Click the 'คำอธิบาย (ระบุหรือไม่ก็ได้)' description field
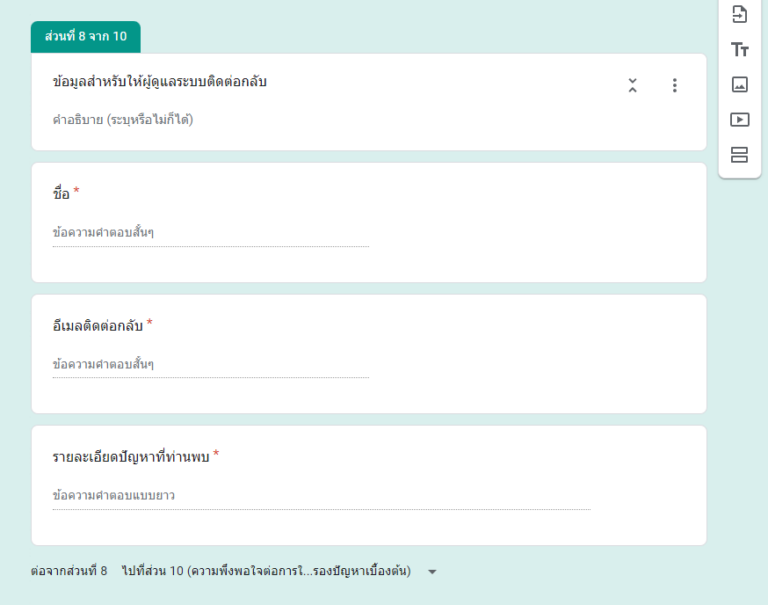The height and width of the screenshot is (605, 768). 123,120
